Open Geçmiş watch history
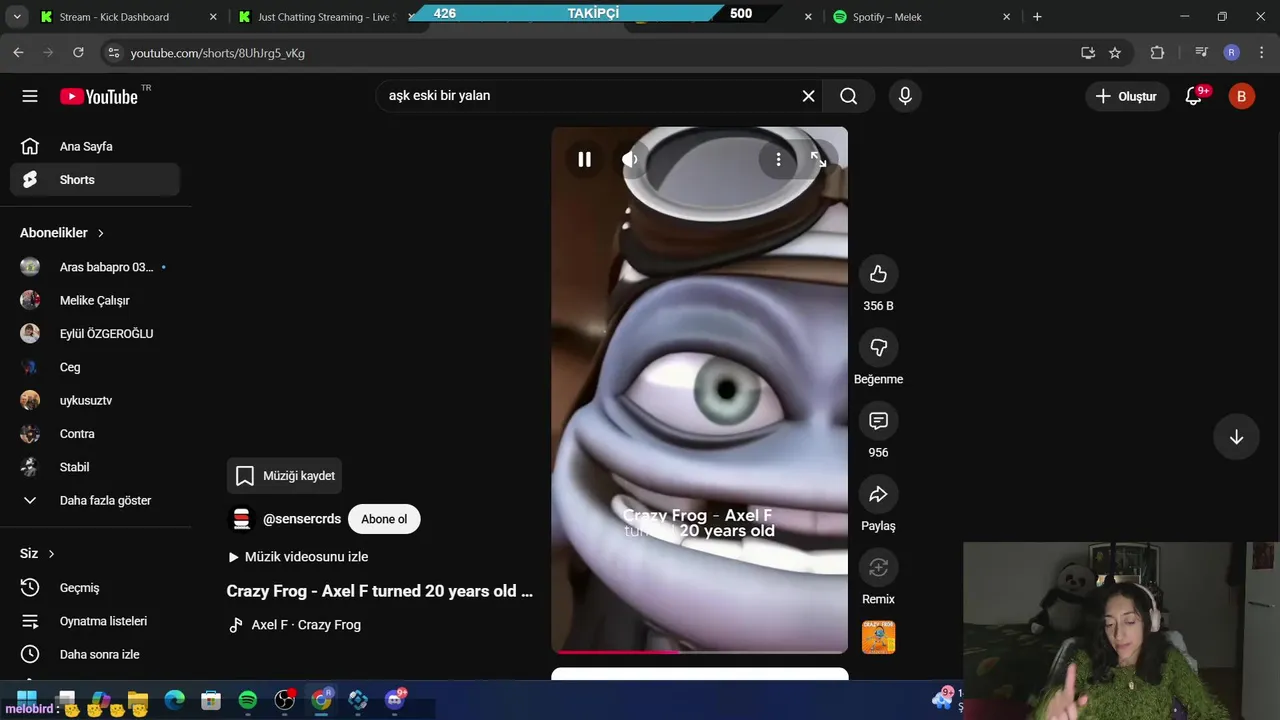 tap(95, 588)
